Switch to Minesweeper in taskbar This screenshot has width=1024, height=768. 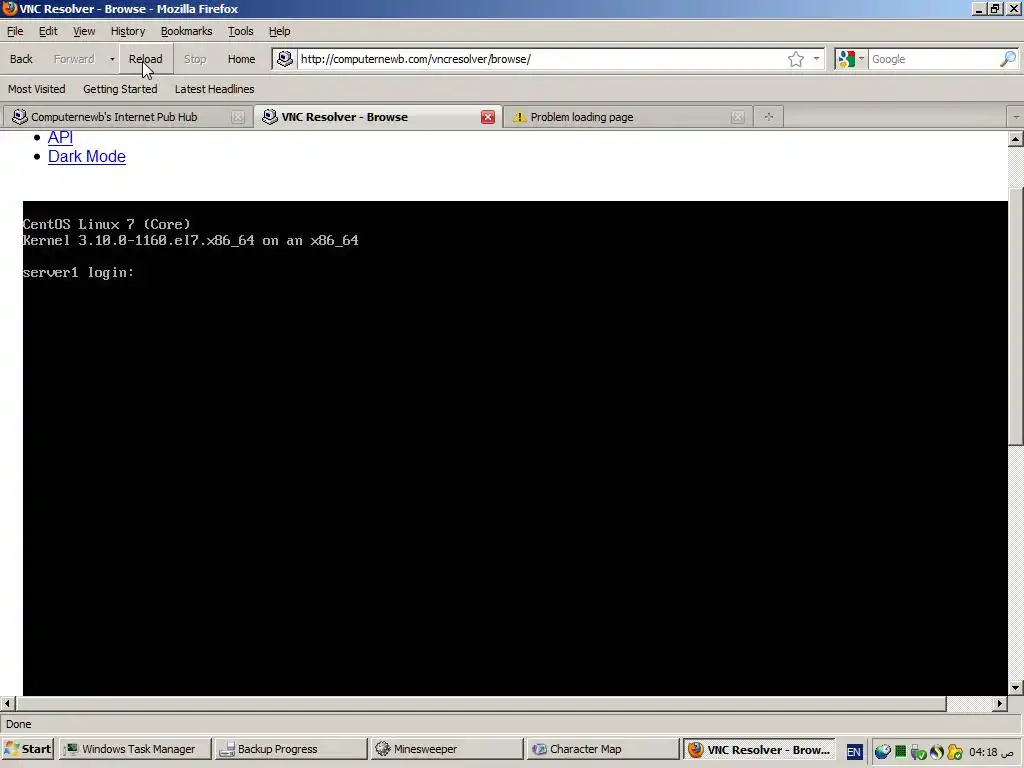pyautogui.click(x=447, y=749)
